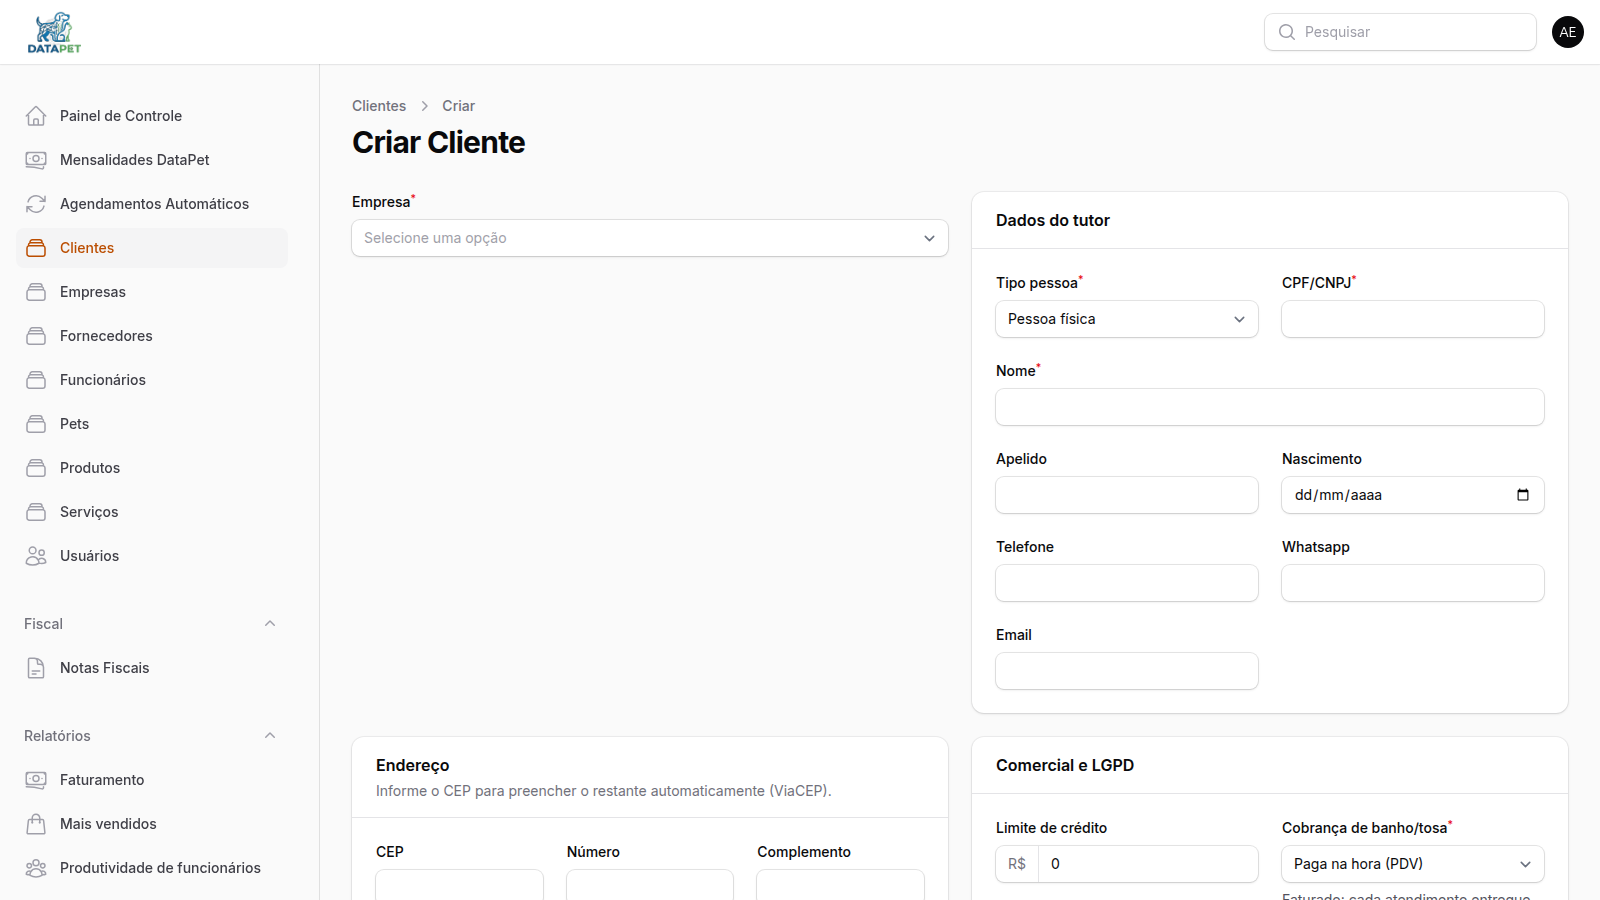Go to Produtos list
Screen dimensions: 1600x900
[x=152, y=468]
